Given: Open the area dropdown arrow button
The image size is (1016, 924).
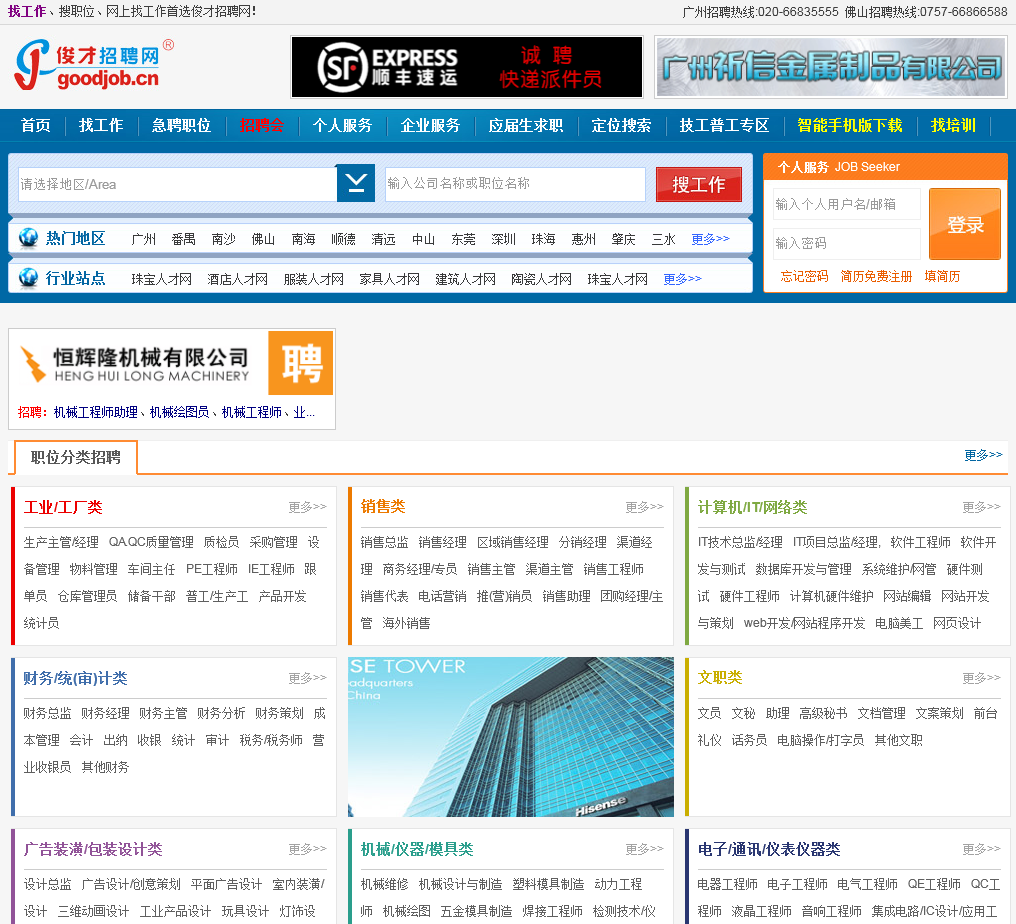Looking at the screenshot, I should point(356,183).
